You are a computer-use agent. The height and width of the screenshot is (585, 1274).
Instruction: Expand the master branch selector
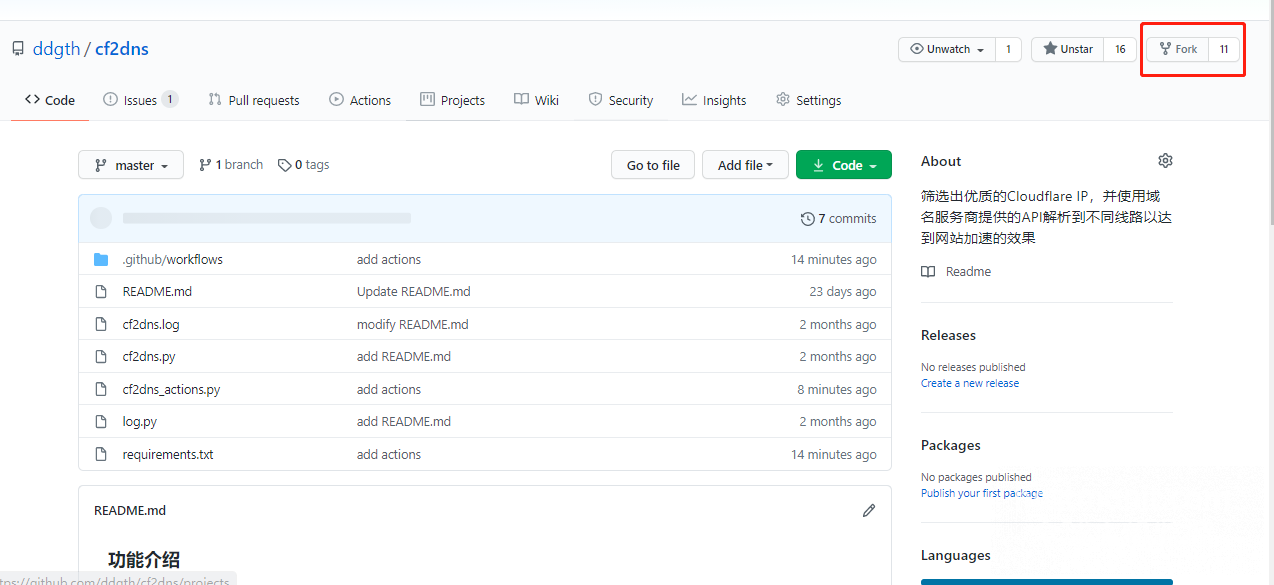[131, 165]
